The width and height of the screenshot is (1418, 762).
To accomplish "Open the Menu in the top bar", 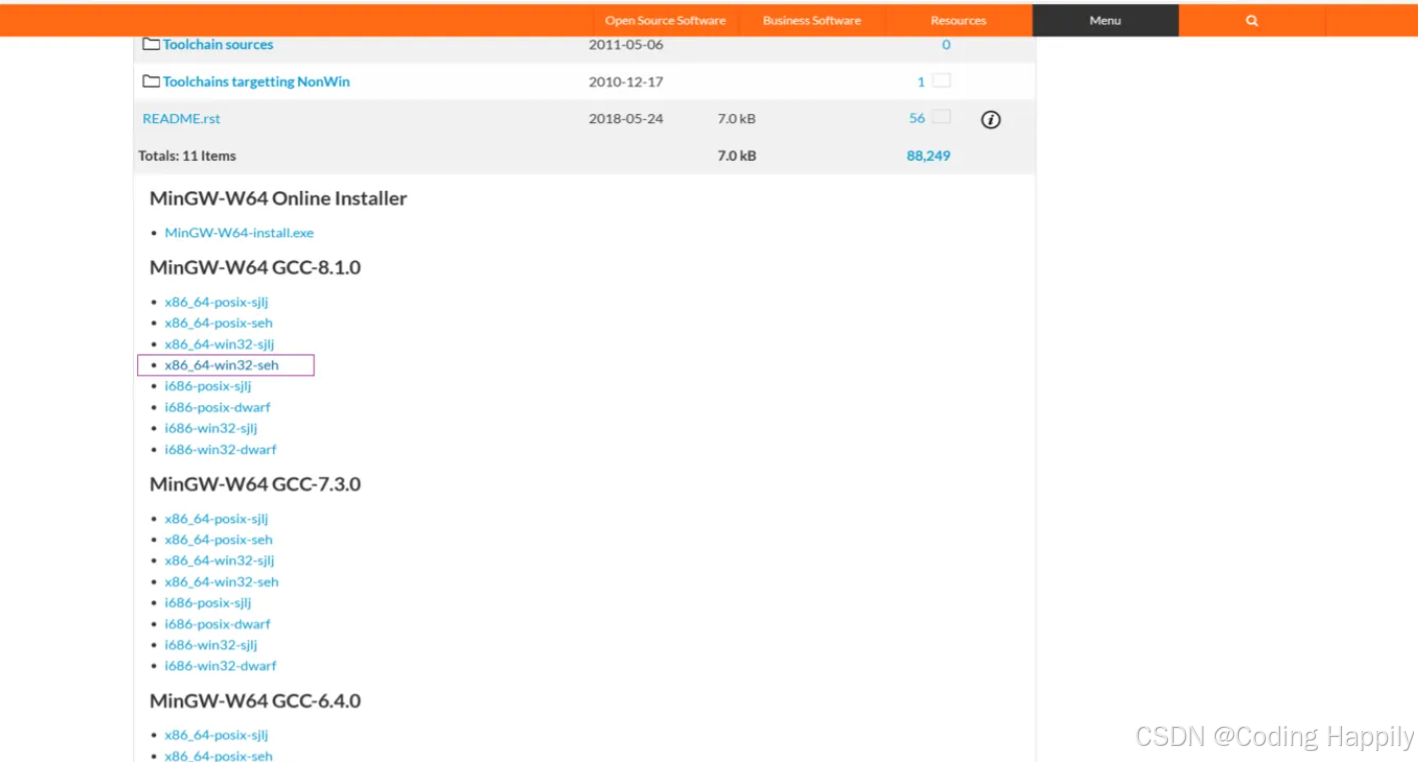I will point(1105,20).
